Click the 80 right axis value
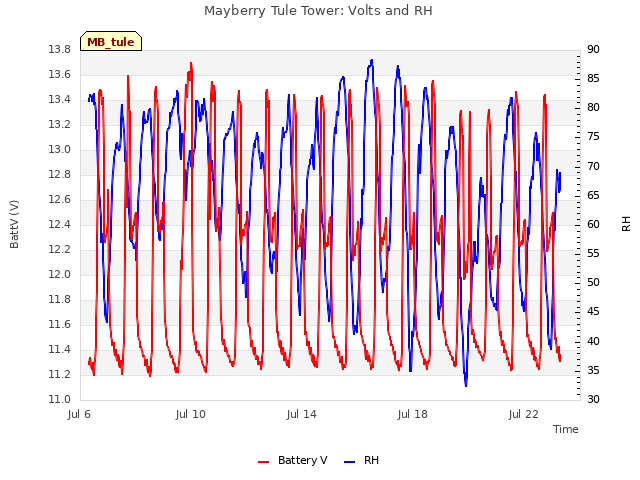The height and width of the screenshot is (480, 640). click(x=593, y=107)
